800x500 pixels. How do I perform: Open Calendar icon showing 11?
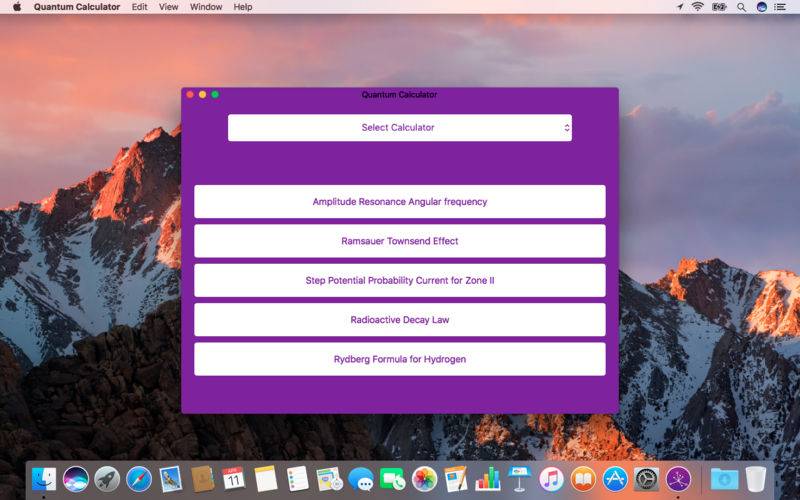tap(234, 479)
